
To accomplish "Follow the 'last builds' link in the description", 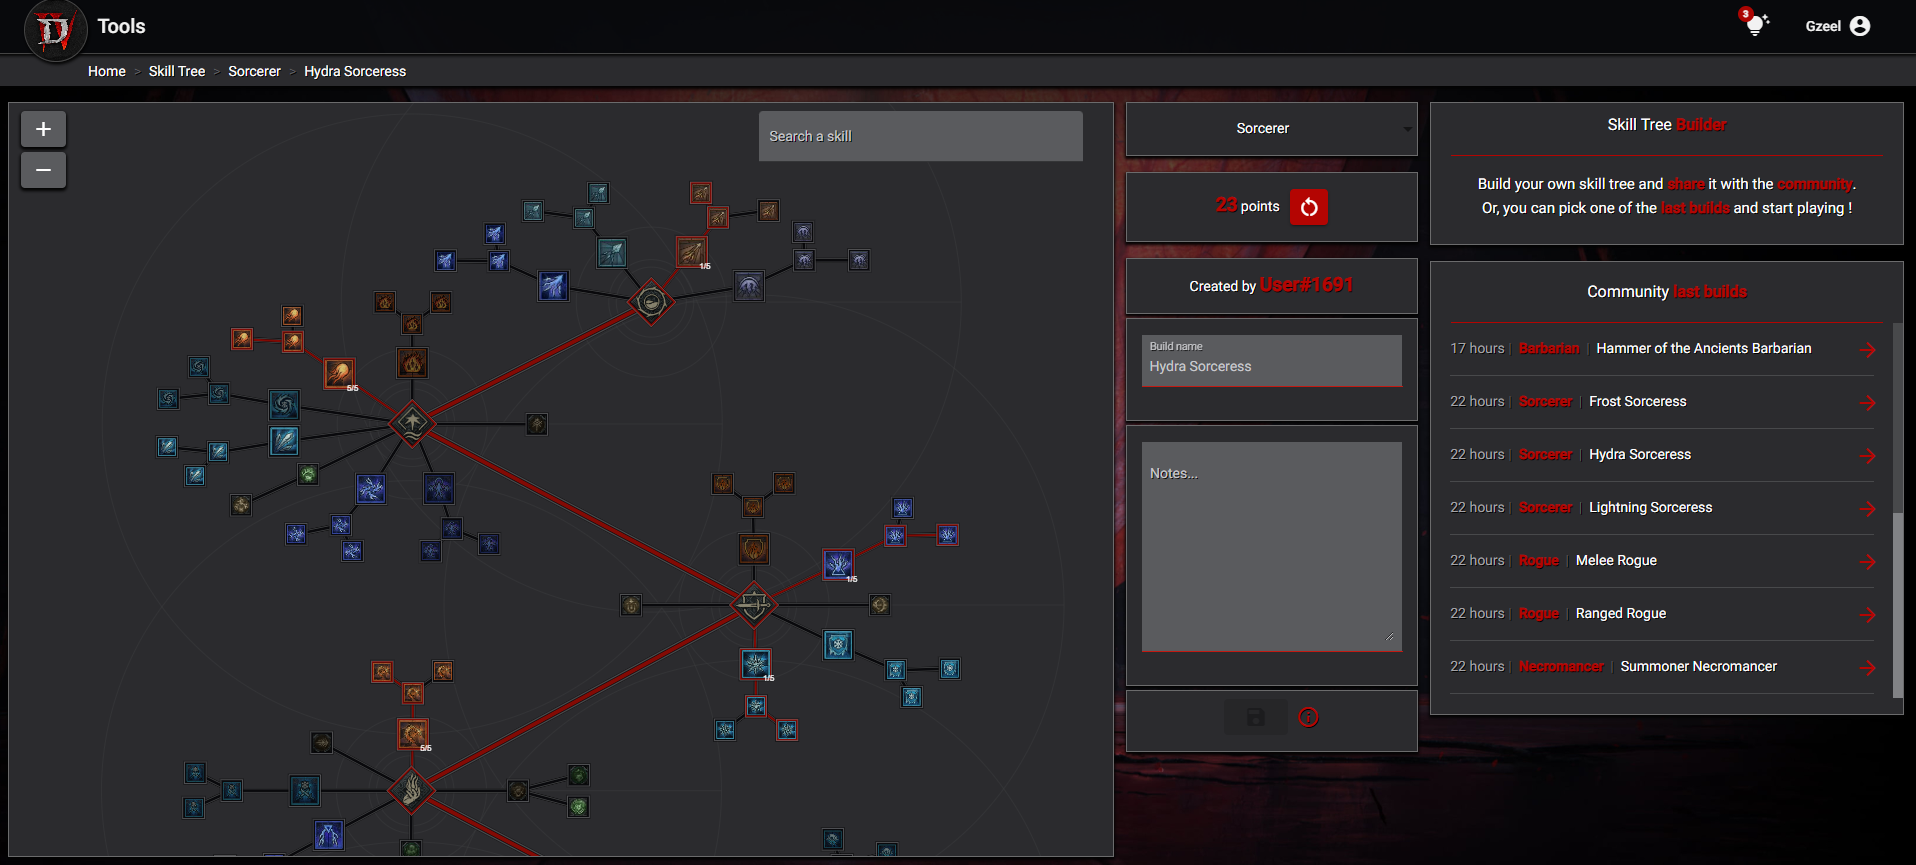I will (x=1695, y=208).
